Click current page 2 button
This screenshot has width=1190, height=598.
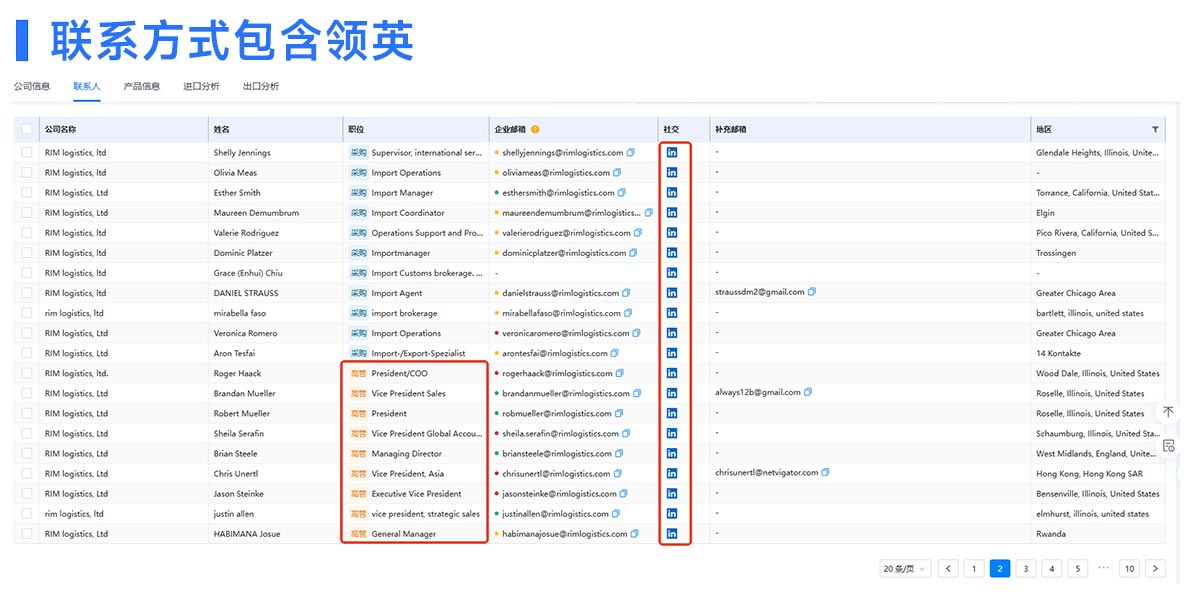point(1000,568)
